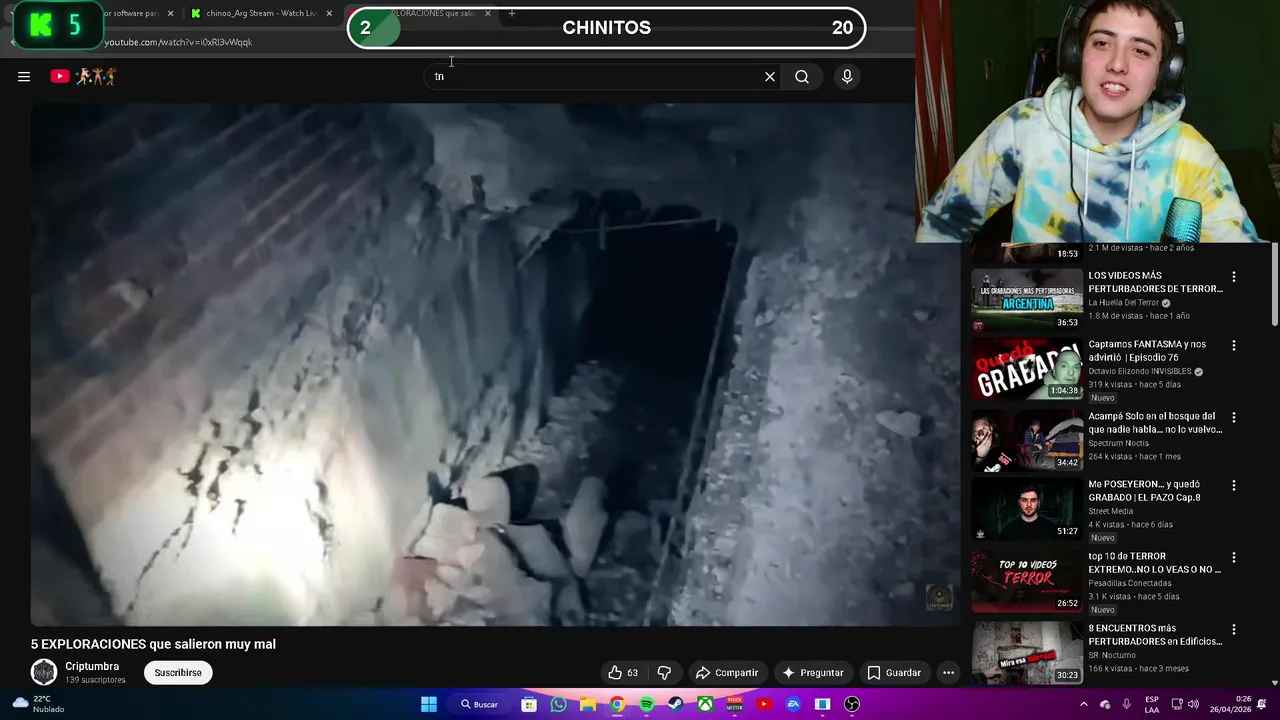Open options for 'LOS VIDEOS MÁS PERTURBADORES' video
This screenshot has height=720, width=1280.
(1233, 277)
